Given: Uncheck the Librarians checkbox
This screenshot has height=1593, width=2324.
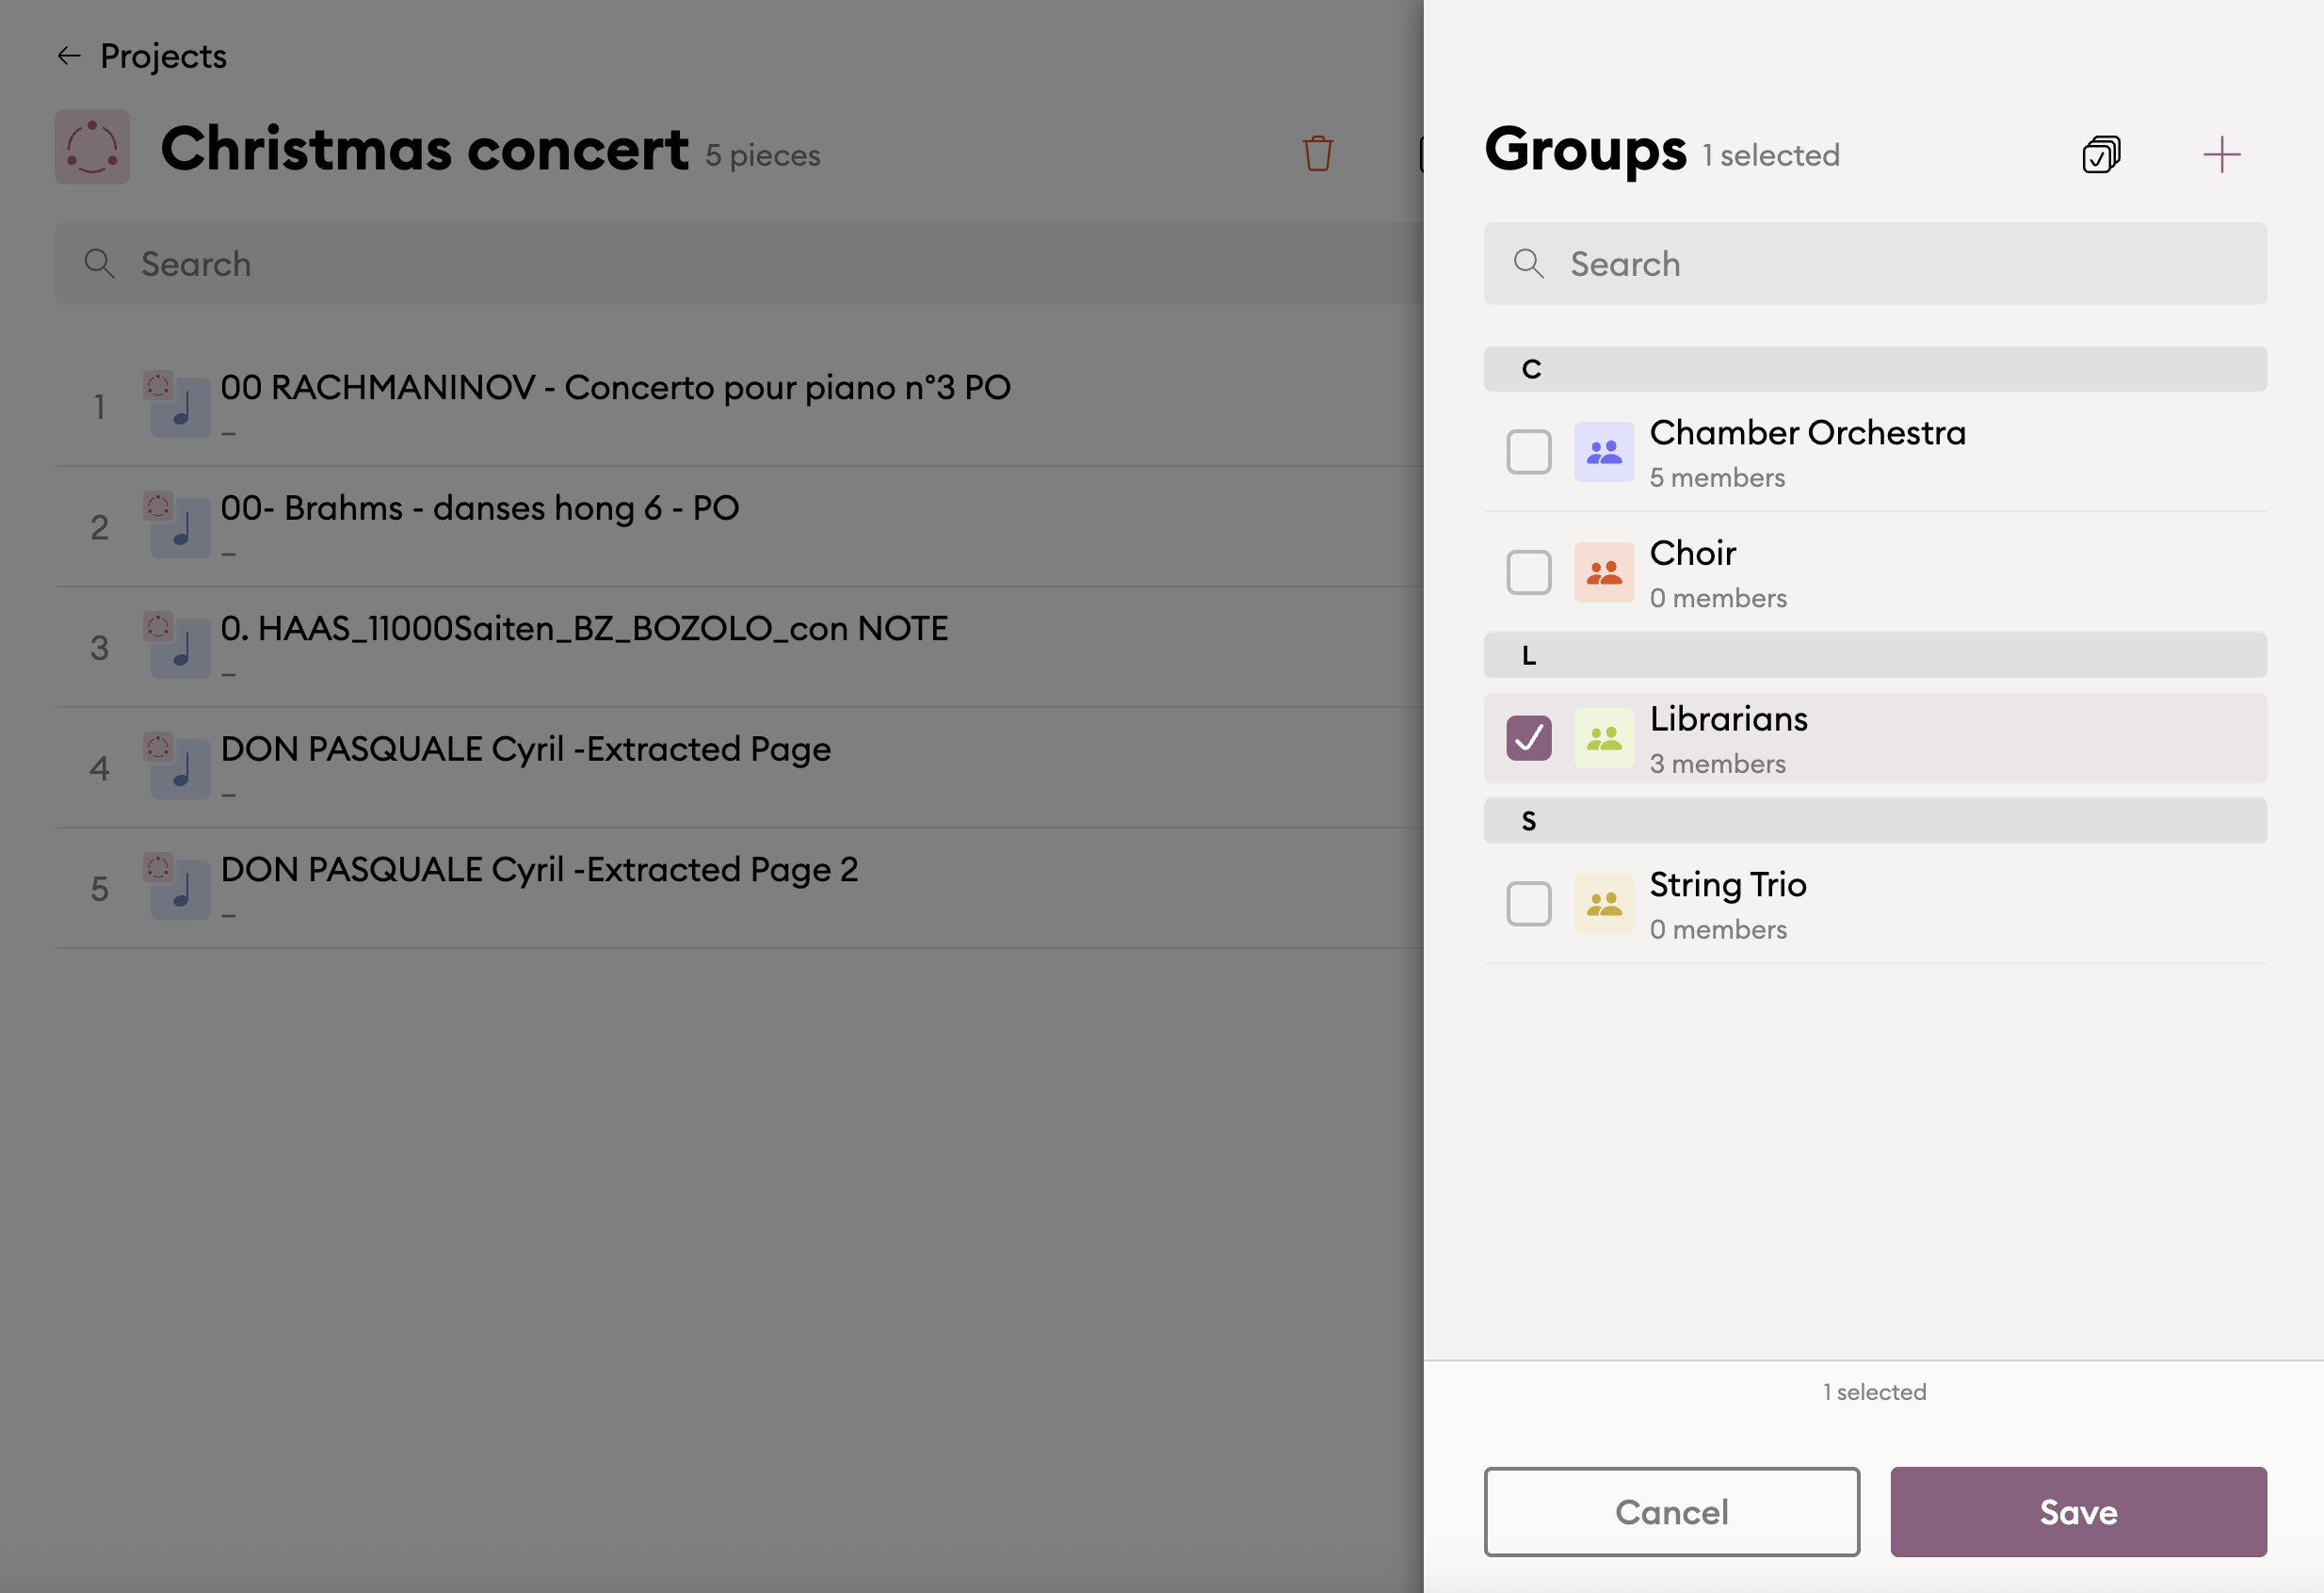Looking at the screenshot, I should pyautogui.click(x=1528, y=738).
